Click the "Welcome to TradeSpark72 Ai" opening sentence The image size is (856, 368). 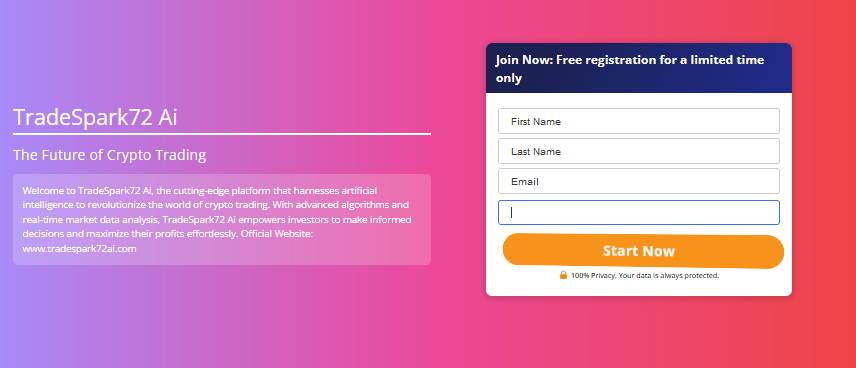88,191
